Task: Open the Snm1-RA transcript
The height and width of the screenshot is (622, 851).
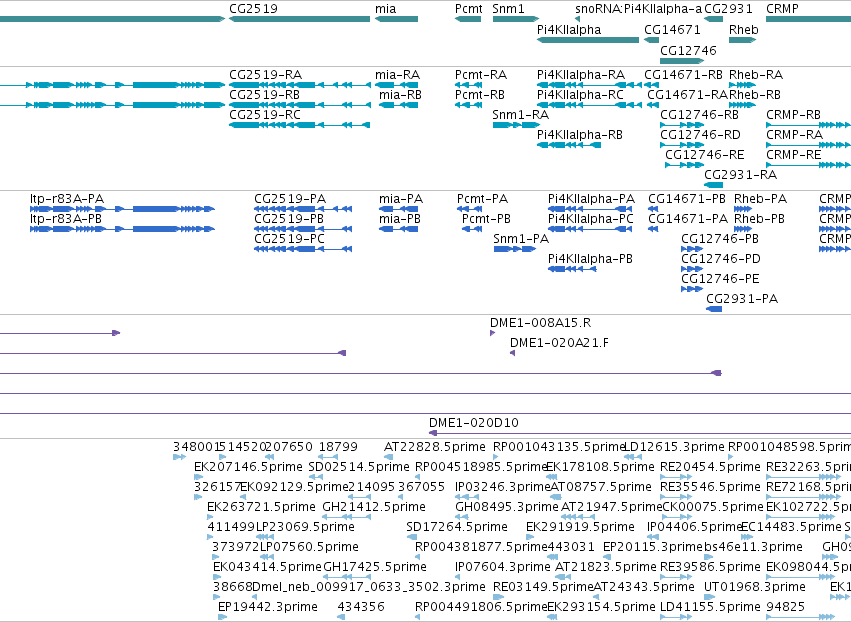Action: (x=516, y=125)
